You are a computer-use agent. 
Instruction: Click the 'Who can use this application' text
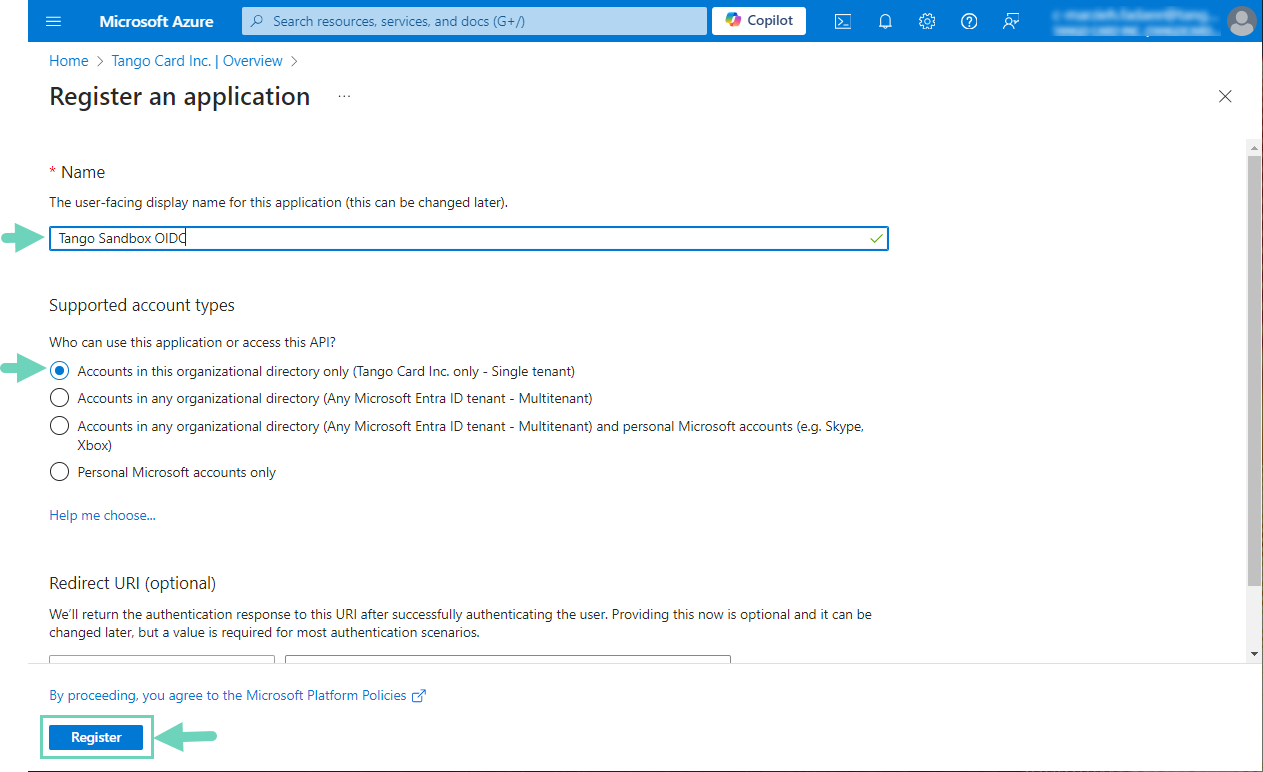192,342
